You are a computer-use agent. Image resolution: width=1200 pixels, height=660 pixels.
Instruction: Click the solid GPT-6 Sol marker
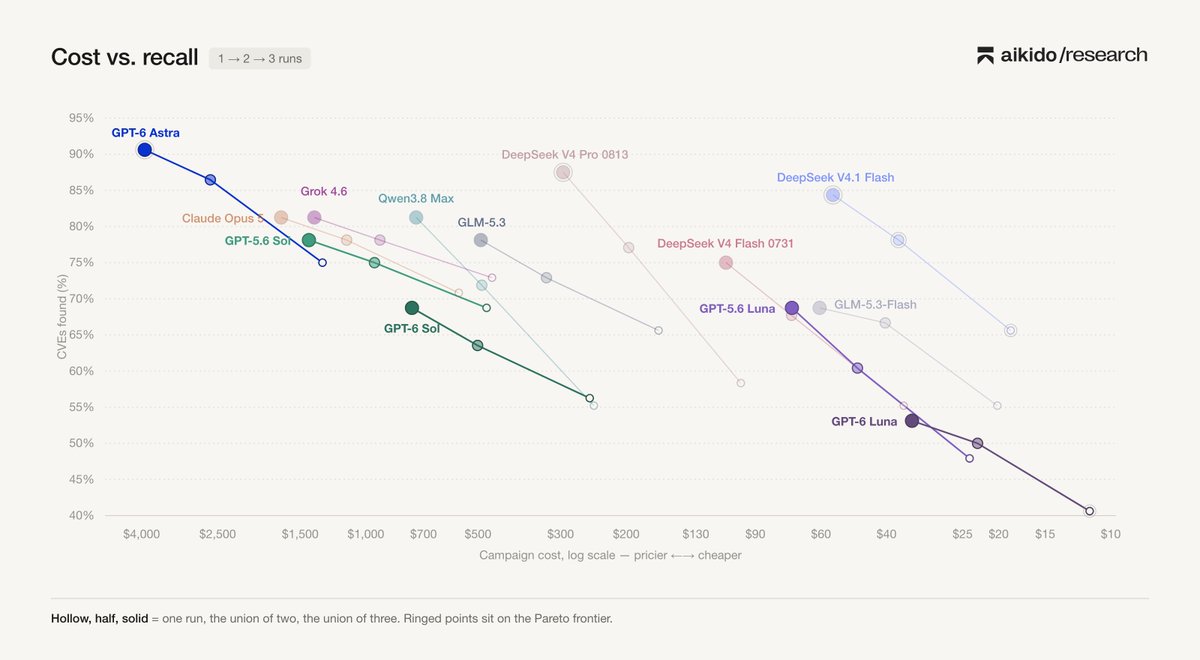[412, 308]
